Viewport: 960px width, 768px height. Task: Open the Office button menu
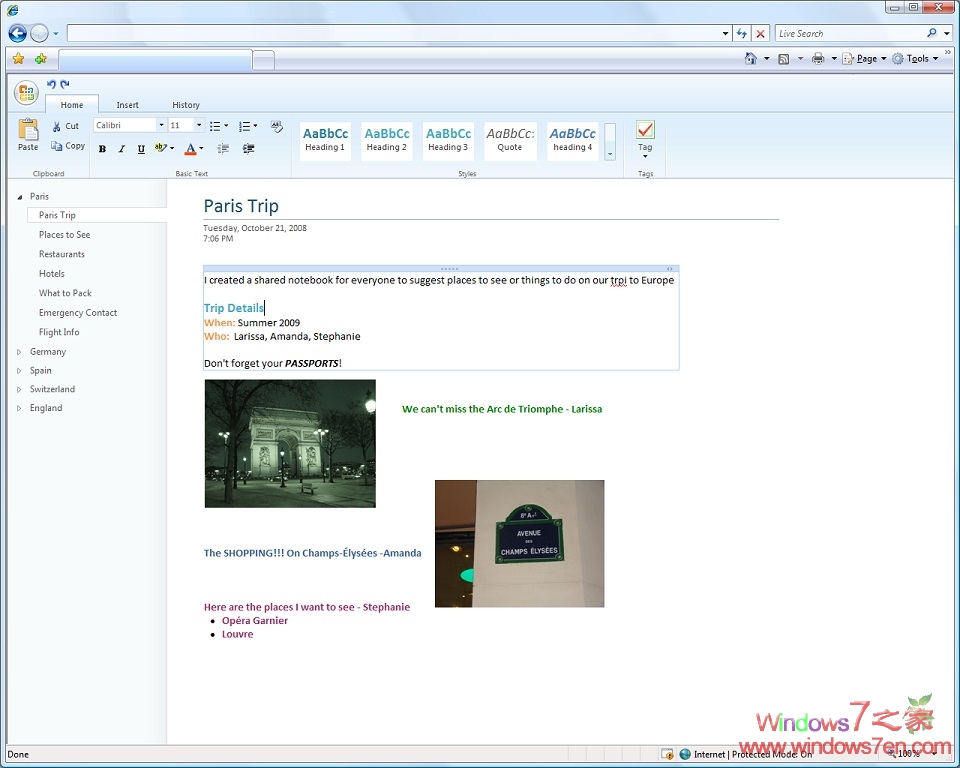coord(26,93)
